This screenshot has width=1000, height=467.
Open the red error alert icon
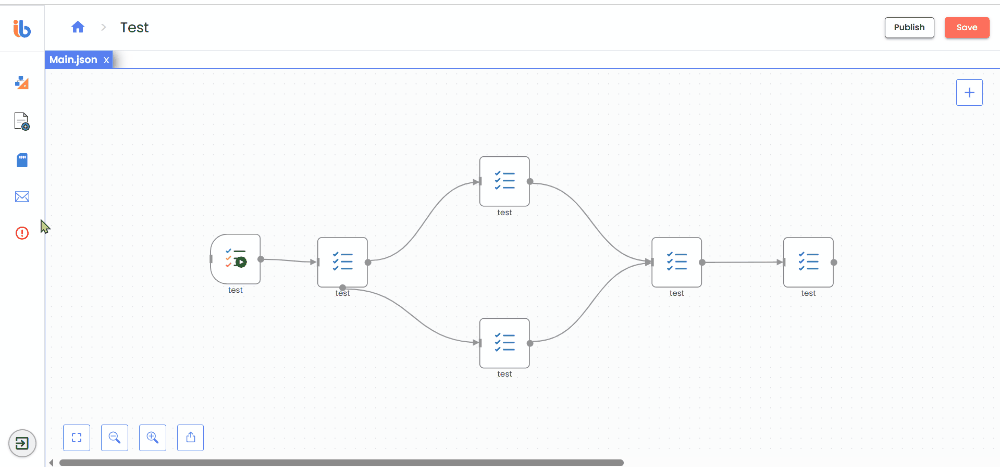pos(22,234)
